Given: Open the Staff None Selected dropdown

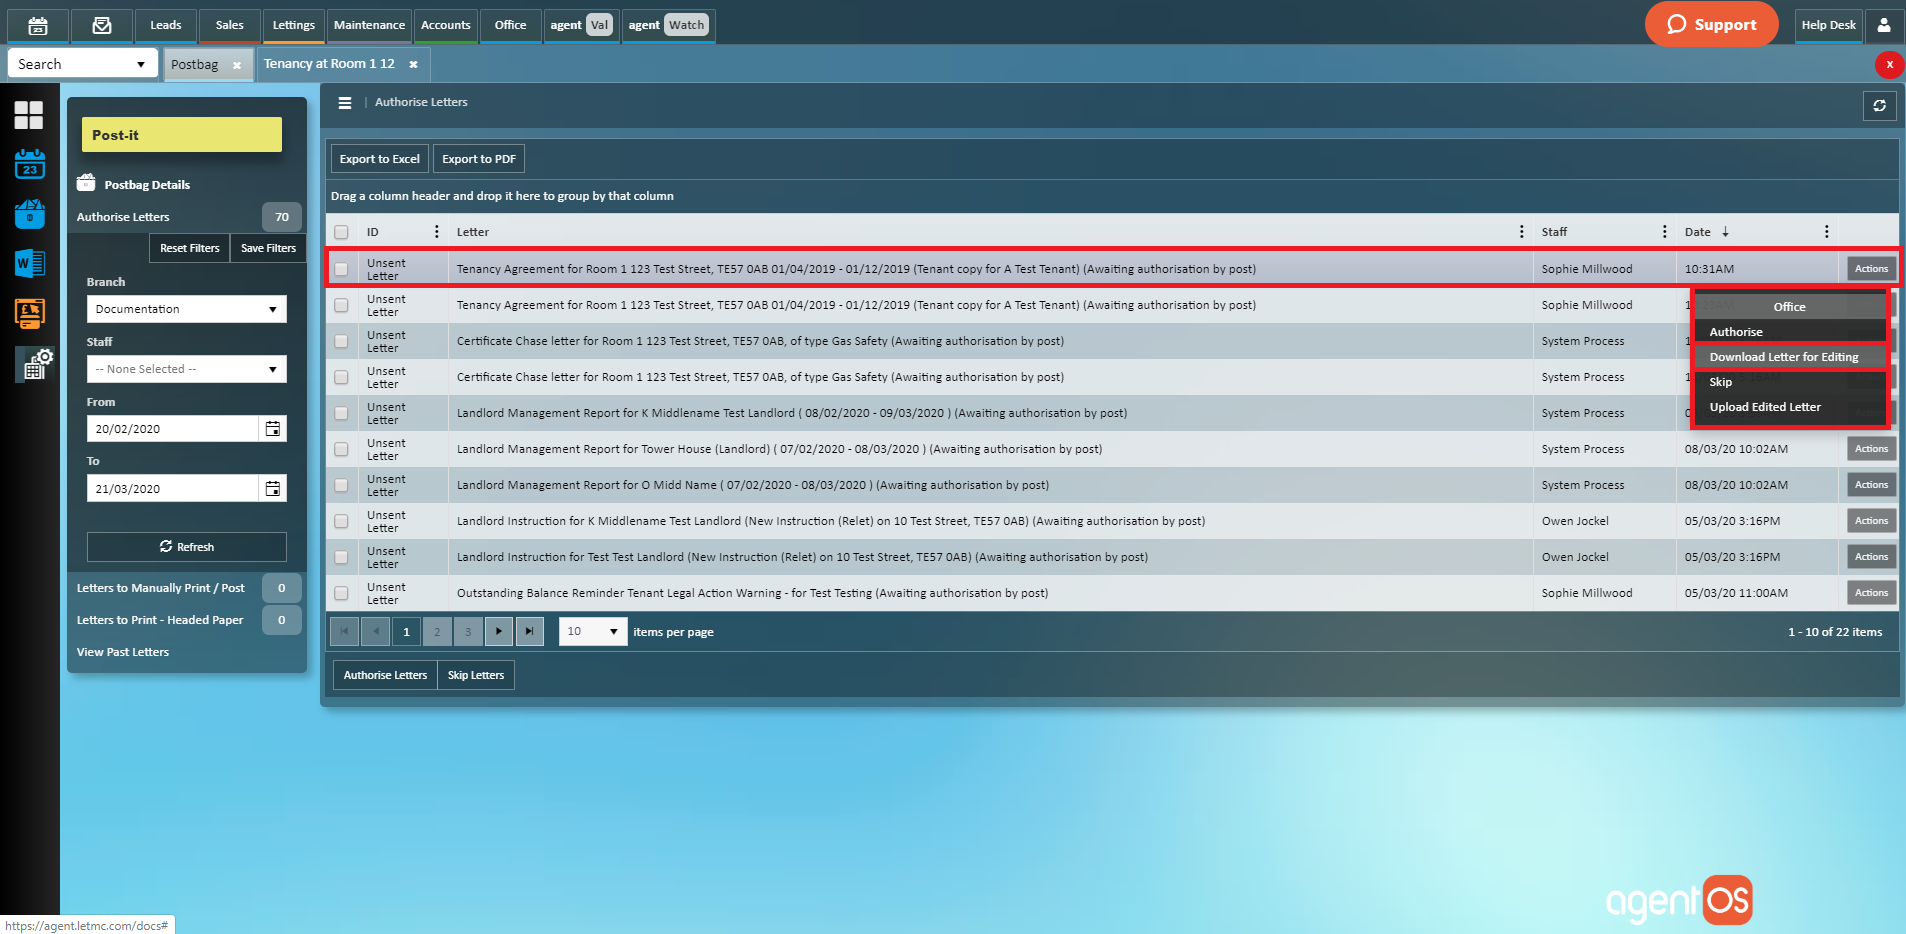Looking at the screenshot, I should click(186, 369).
